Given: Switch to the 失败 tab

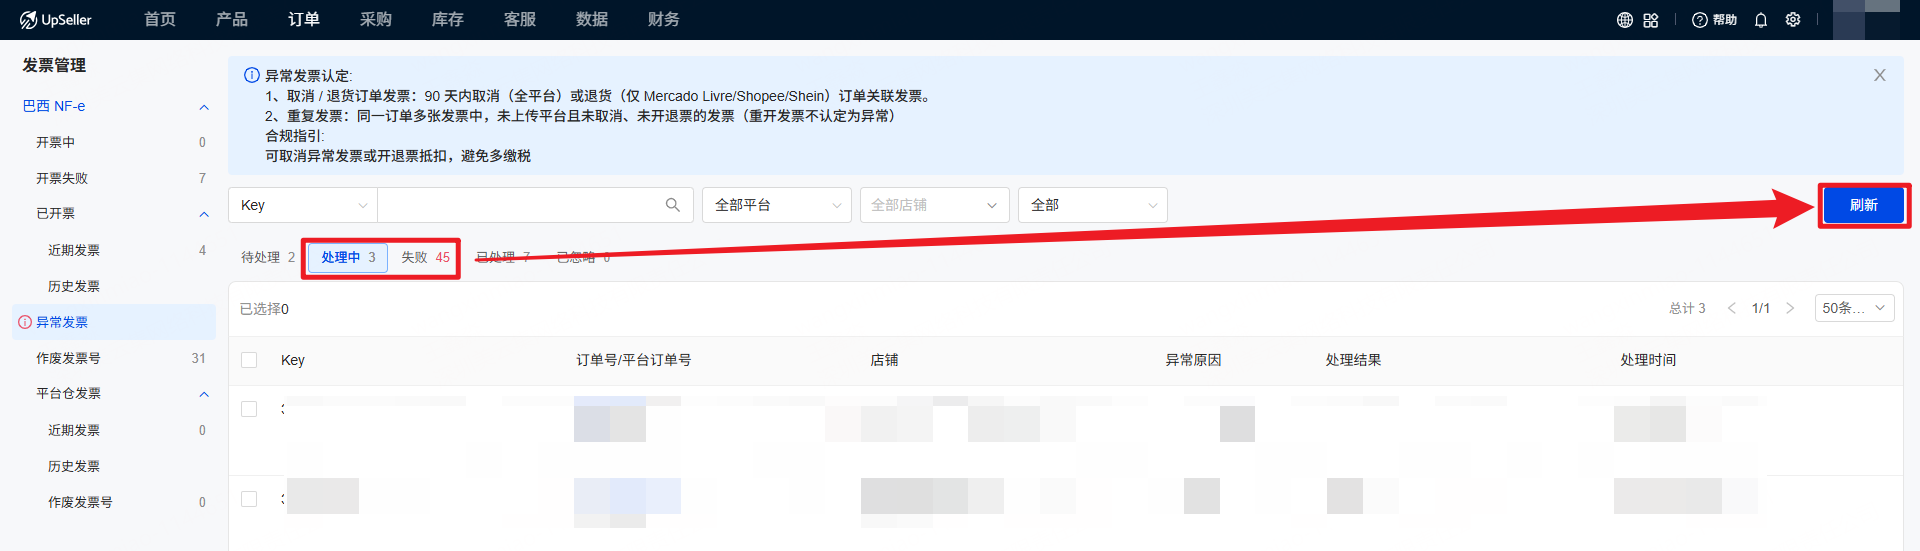Looking at the screenshot, I should [x=424, y=257].
